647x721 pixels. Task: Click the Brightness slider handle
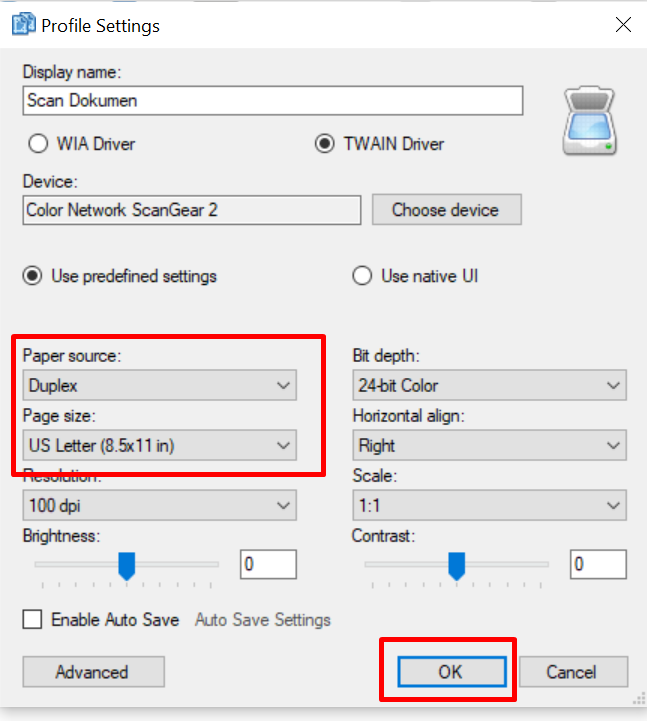tap(127, 567)
